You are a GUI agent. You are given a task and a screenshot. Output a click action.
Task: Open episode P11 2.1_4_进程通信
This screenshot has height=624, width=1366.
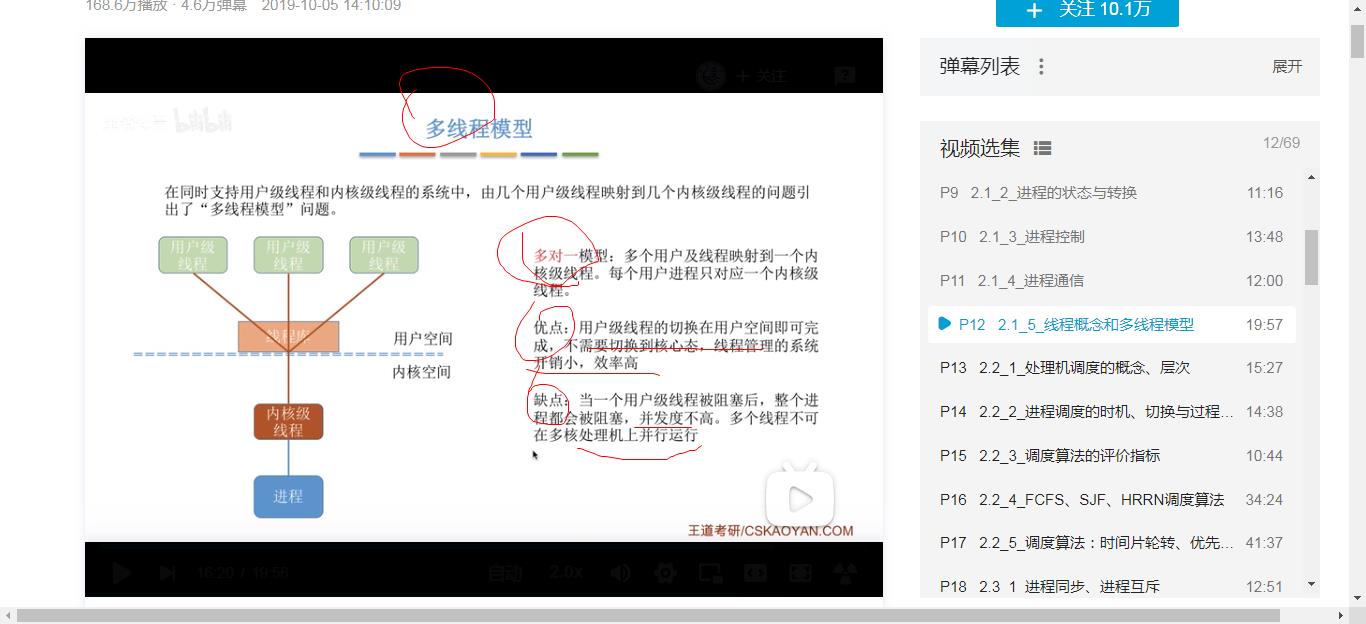(x=1112, y=281)
